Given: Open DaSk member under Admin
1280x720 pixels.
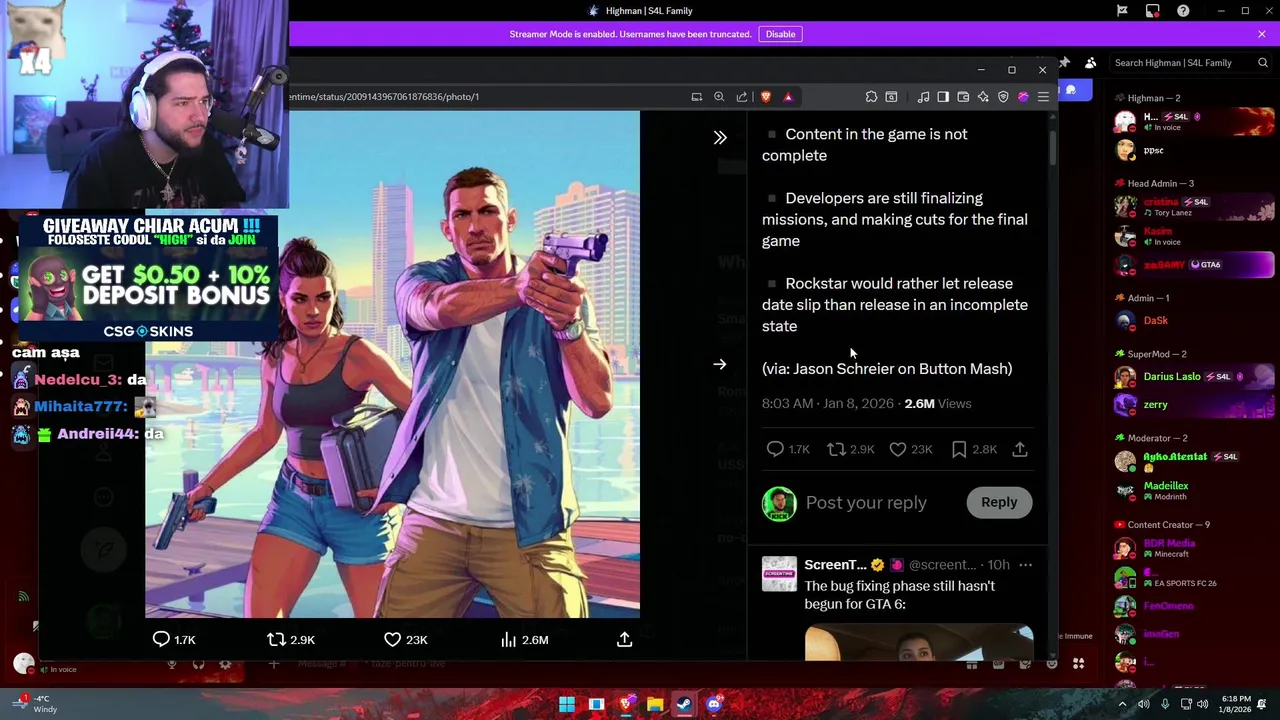Looking at the screenshot, I should 1194,321.
